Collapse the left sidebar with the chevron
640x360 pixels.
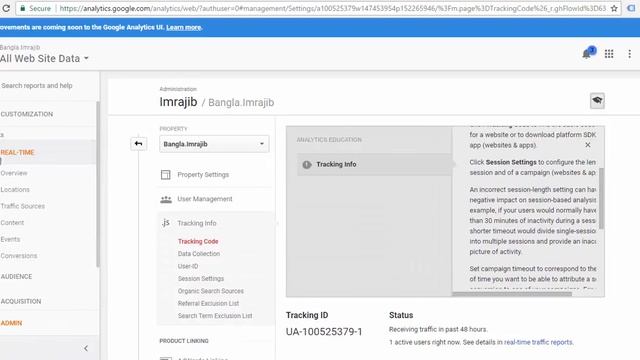click(x=86, y=348)
